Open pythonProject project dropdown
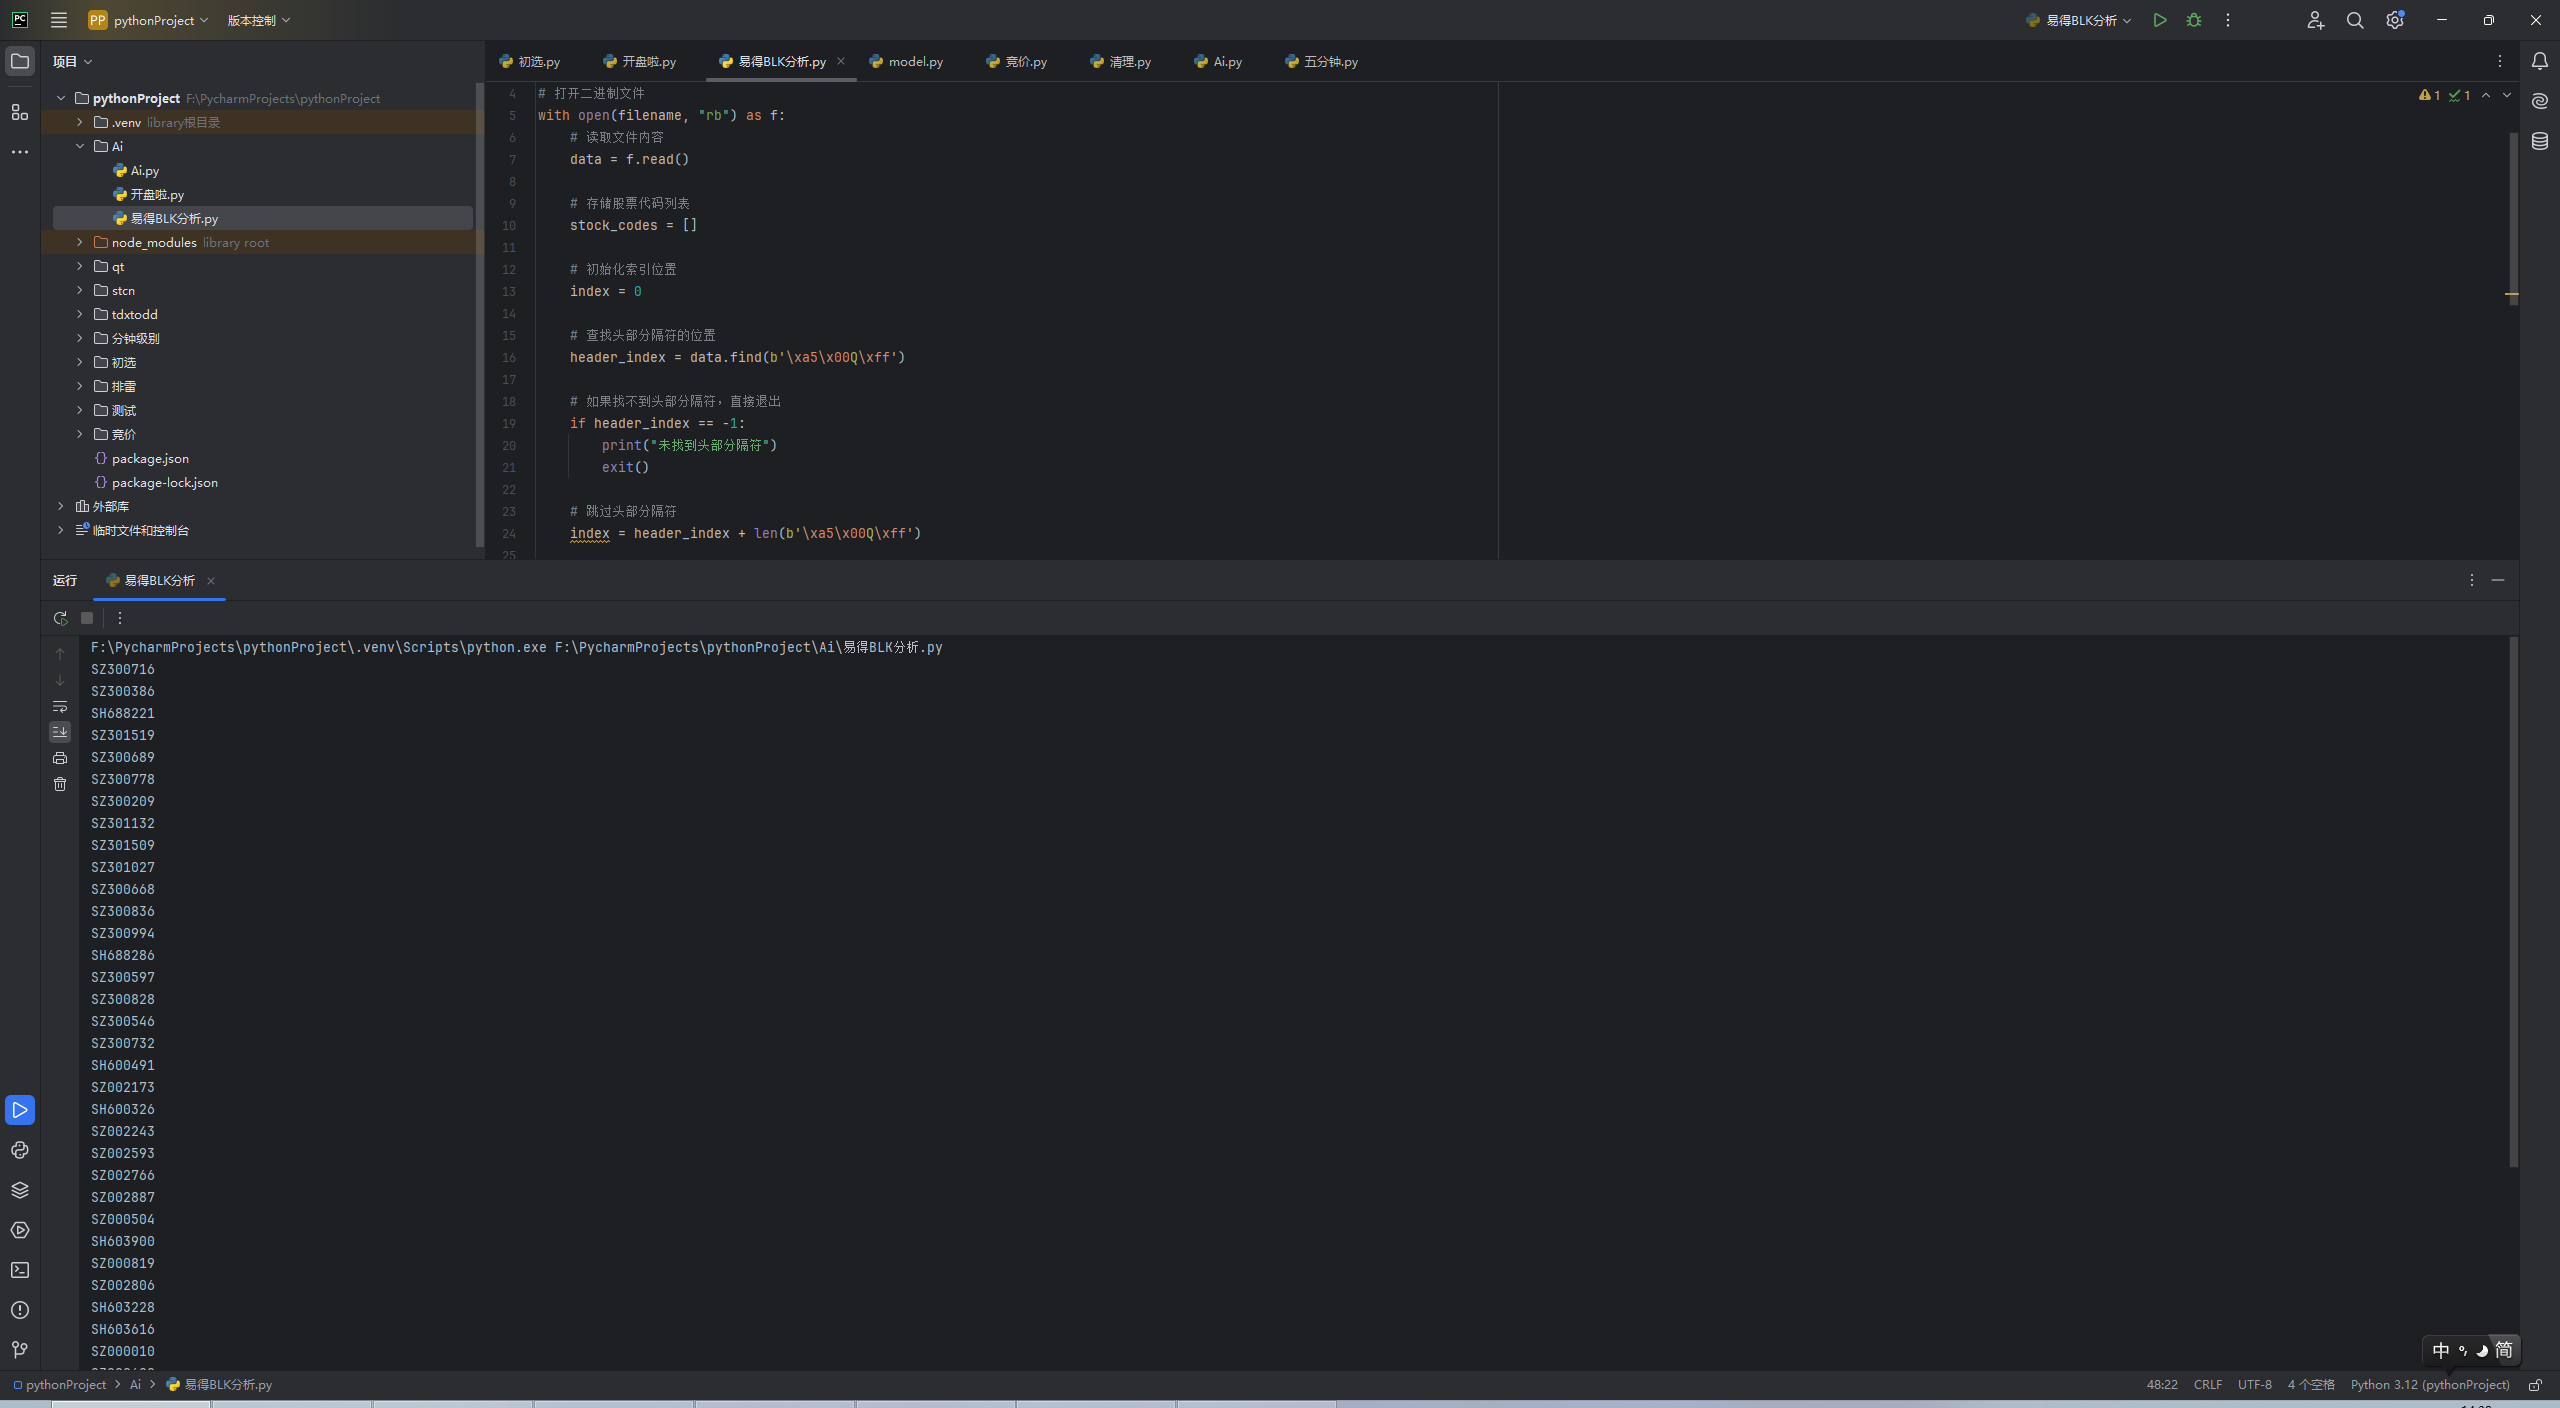This screenshot has height=1408, width=2560. 148,20
